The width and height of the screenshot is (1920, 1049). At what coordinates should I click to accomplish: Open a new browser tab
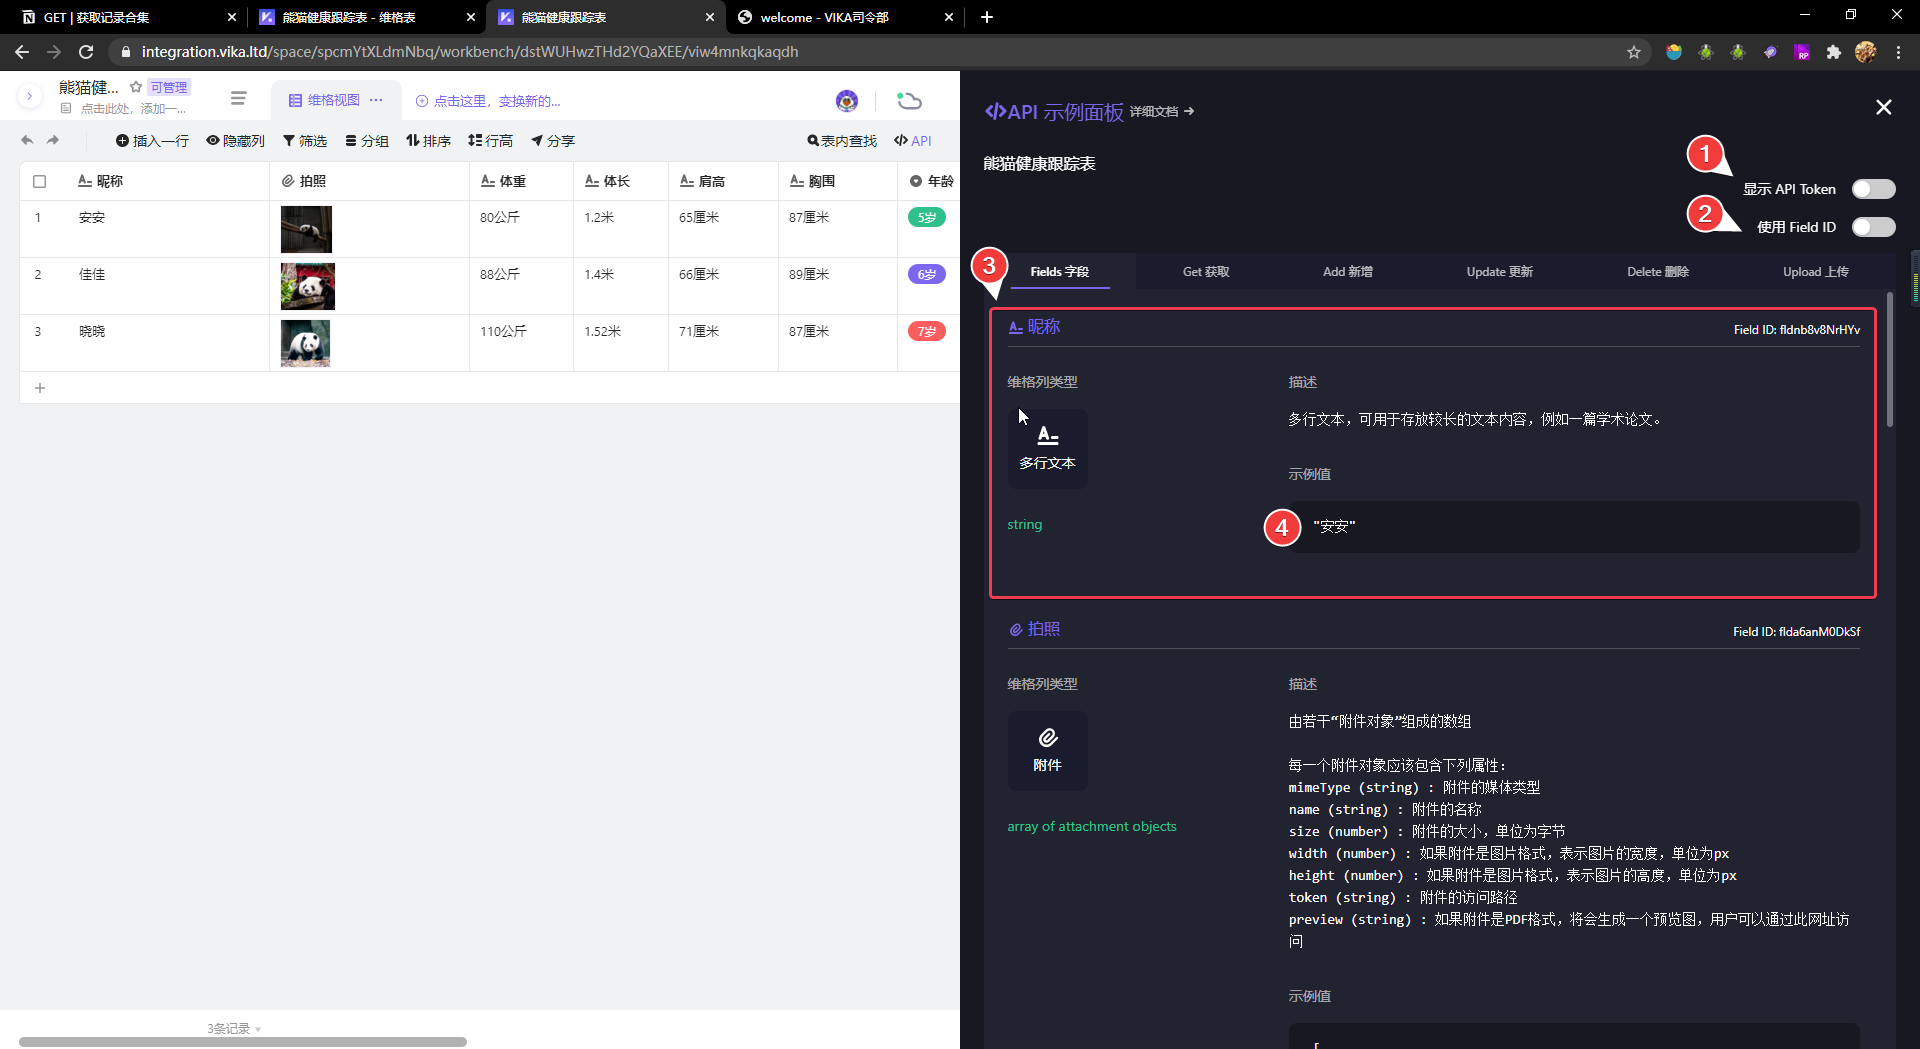click(987, 17)
